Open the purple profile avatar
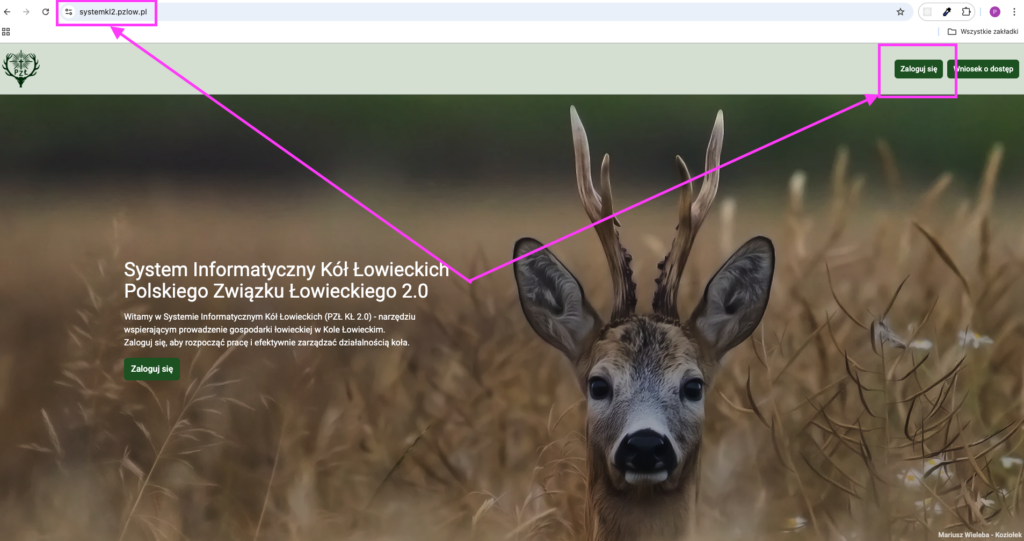The height and width of the screenshot is (541, 1024). (x=994, y=12)
